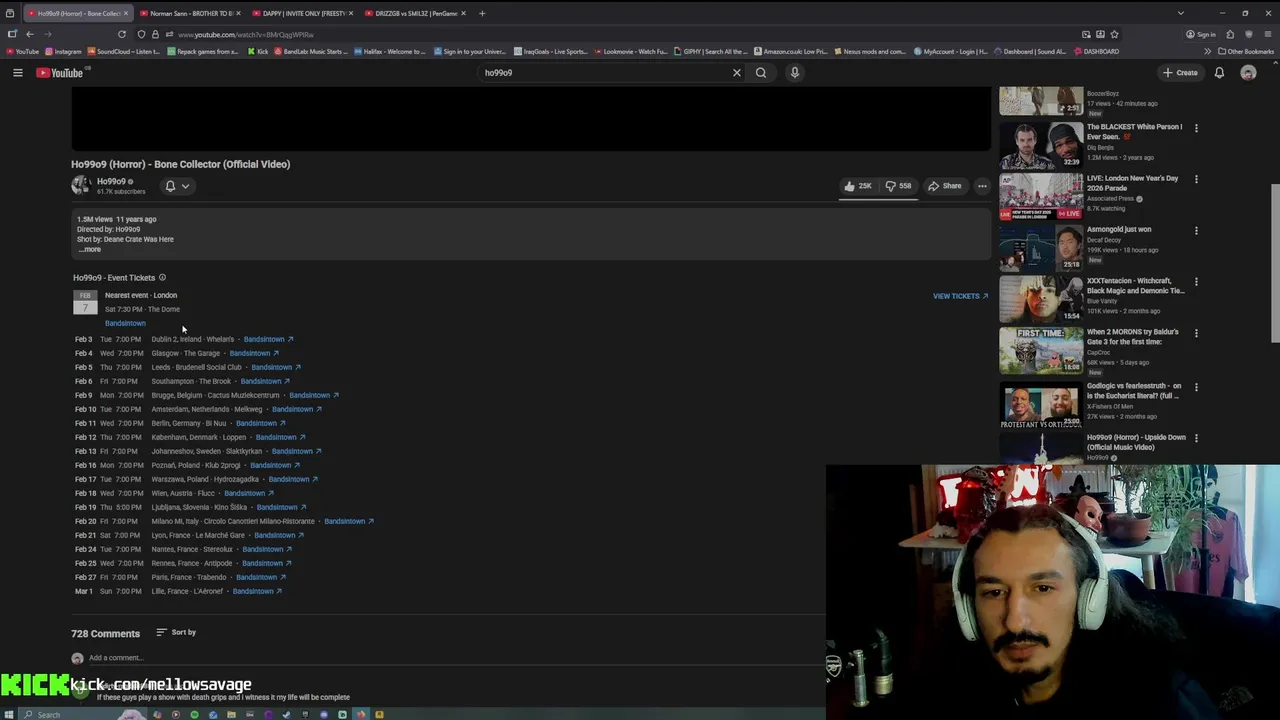Play BLACKEST White Person thumbnail
The width and height of the screenshot is (1280, 720).
pos(1041,145)
